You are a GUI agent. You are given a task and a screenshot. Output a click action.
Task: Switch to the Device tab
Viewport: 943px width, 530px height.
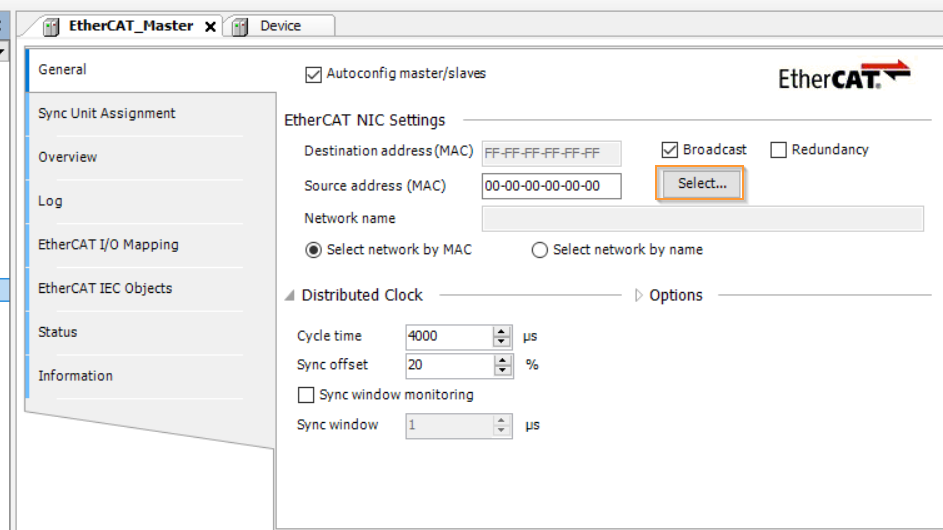pos(280,26)
